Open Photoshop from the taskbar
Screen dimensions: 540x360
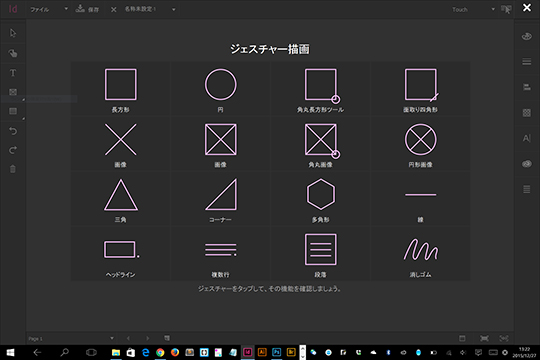click(277, 352)
